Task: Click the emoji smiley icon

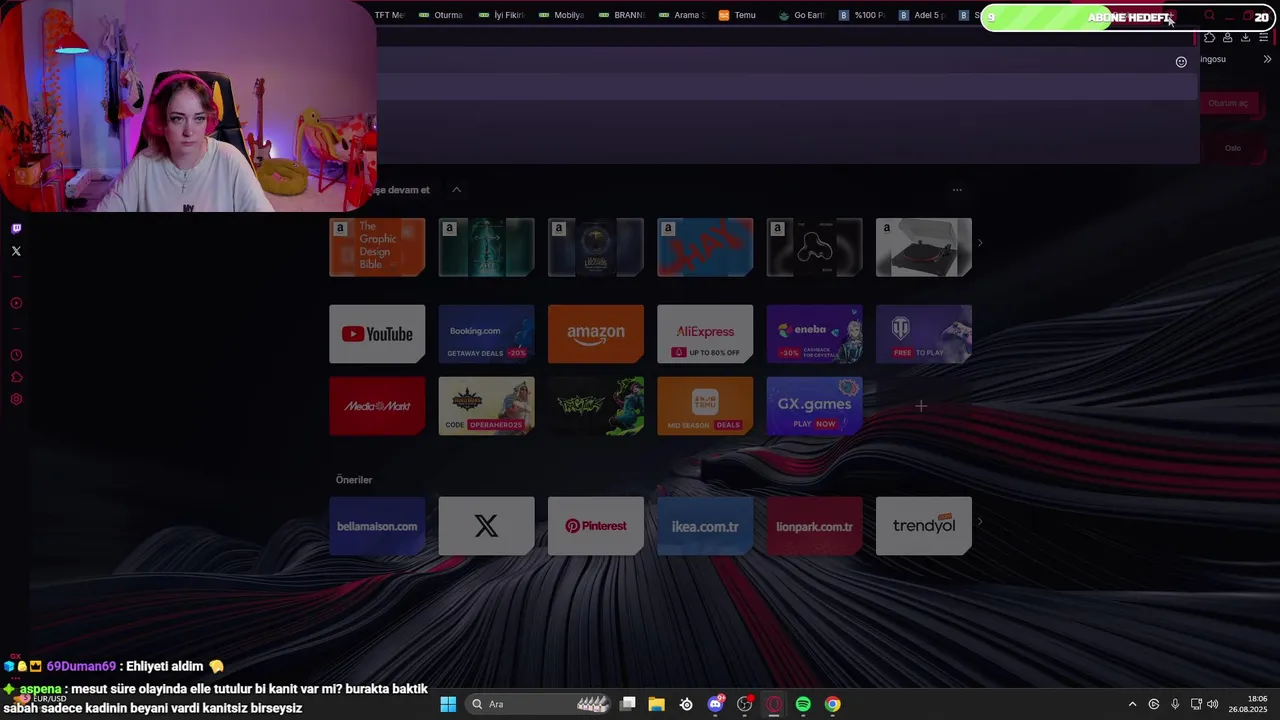Action: 1181,62
